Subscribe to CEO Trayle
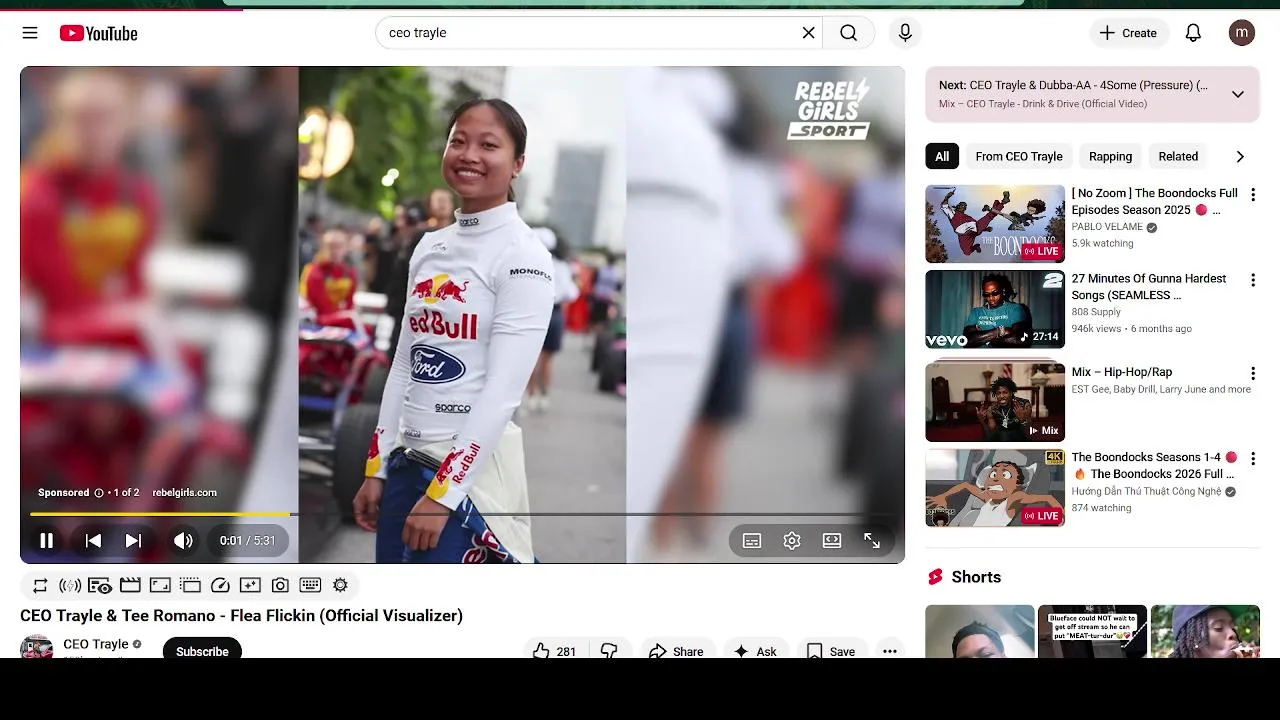Viewport: 1280px width, 720px height. coord(202,650)
